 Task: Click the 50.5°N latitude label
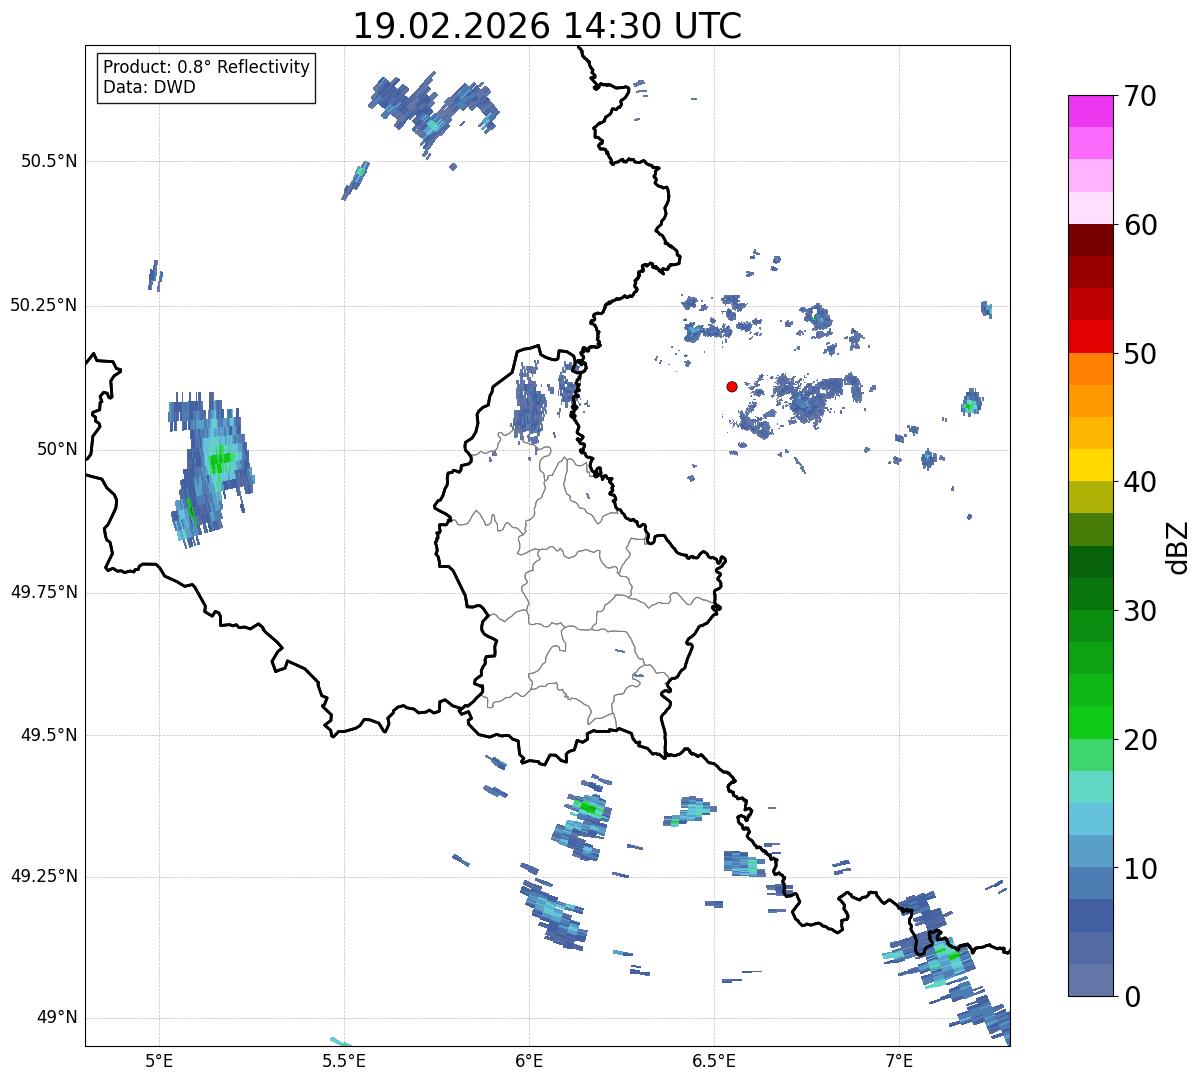49,161
